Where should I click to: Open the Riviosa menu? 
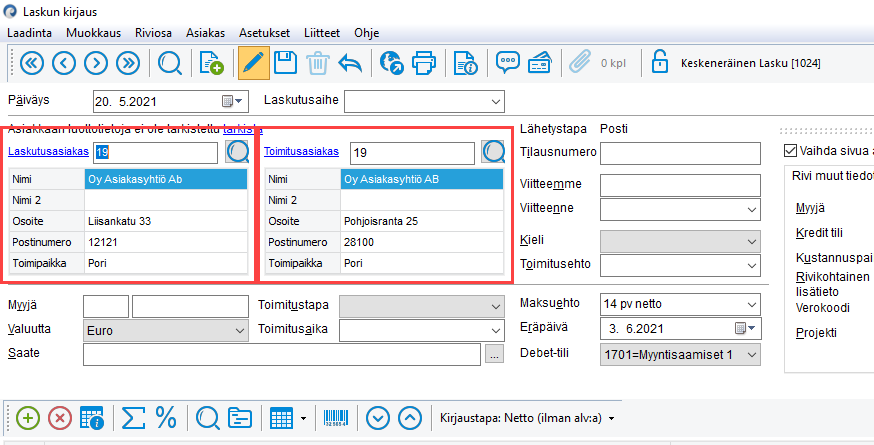153,33
